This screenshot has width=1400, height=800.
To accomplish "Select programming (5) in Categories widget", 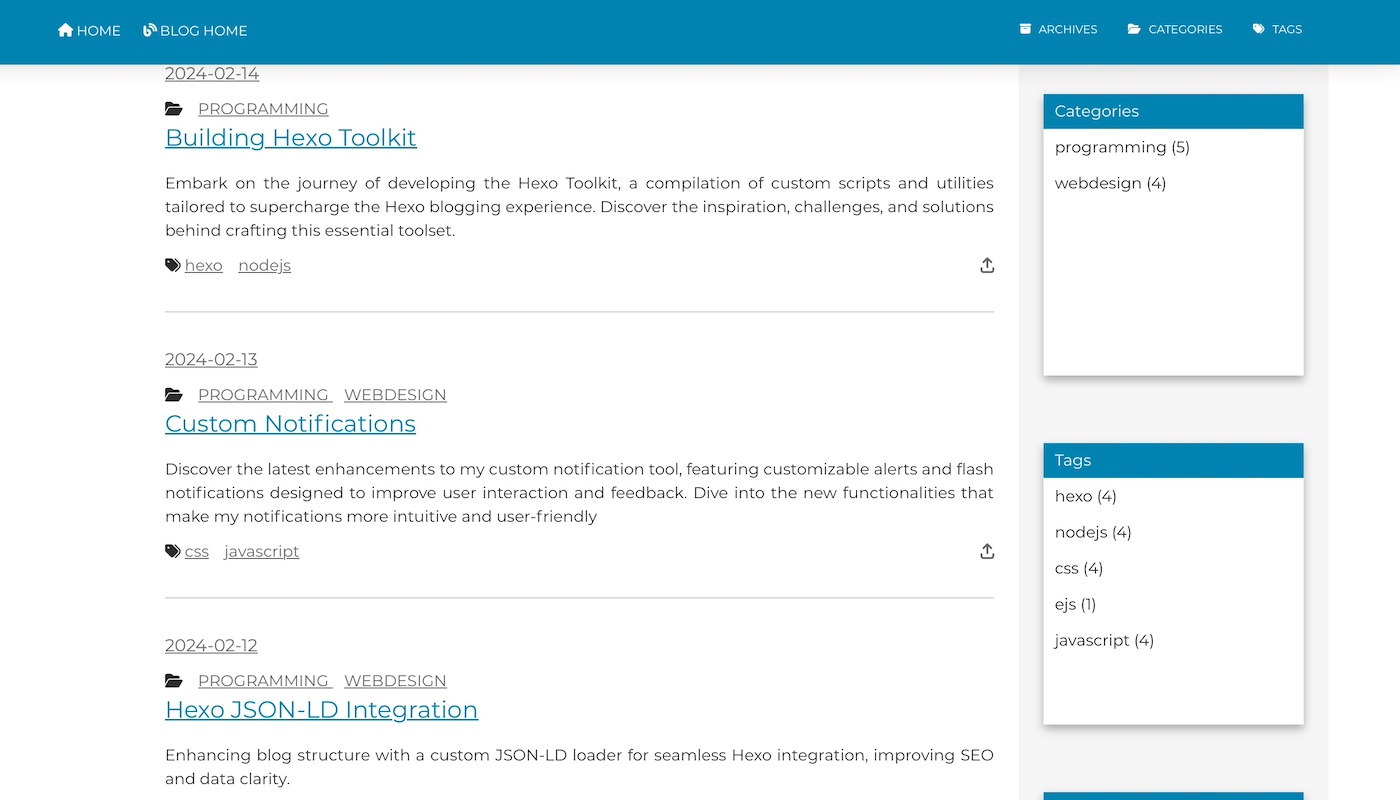I will click(1122, 147).
